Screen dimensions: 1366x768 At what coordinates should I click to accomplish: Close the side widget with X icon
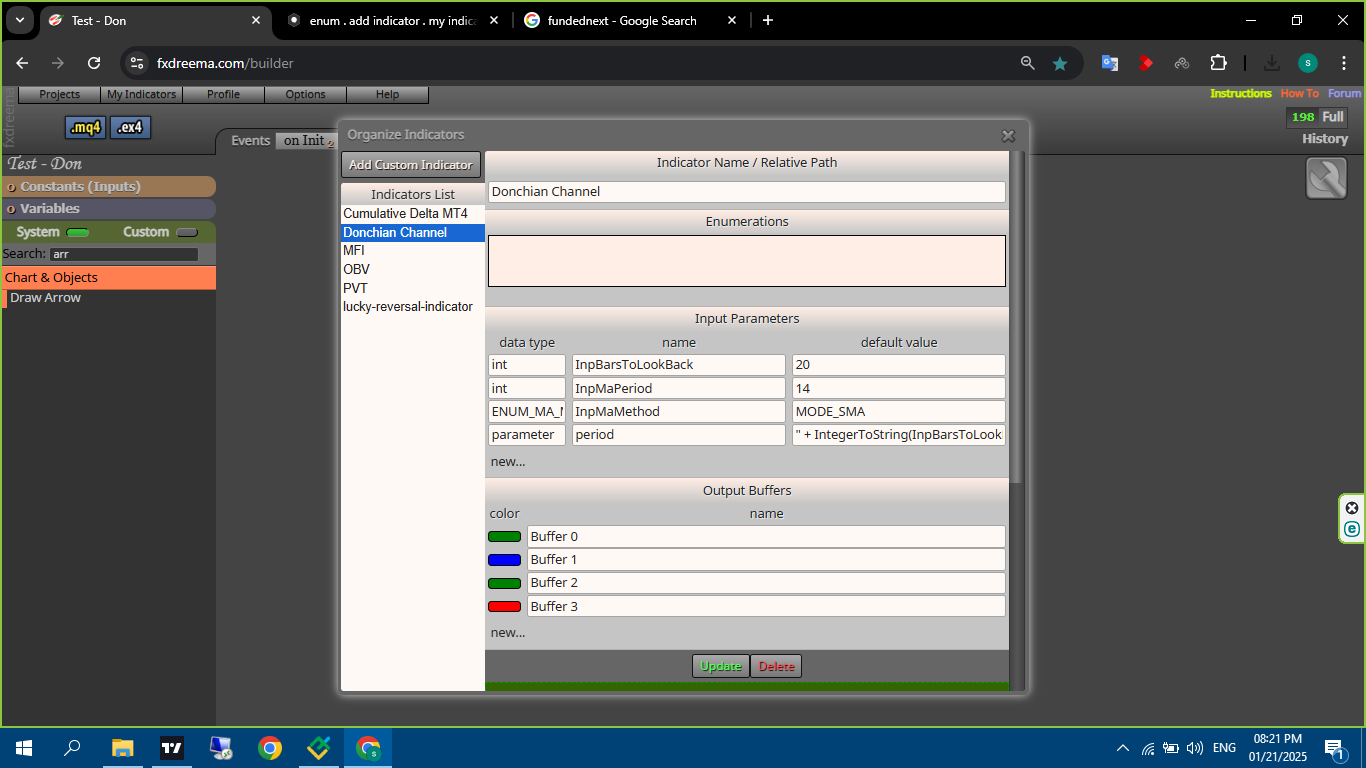click(x=1352, y=507)
